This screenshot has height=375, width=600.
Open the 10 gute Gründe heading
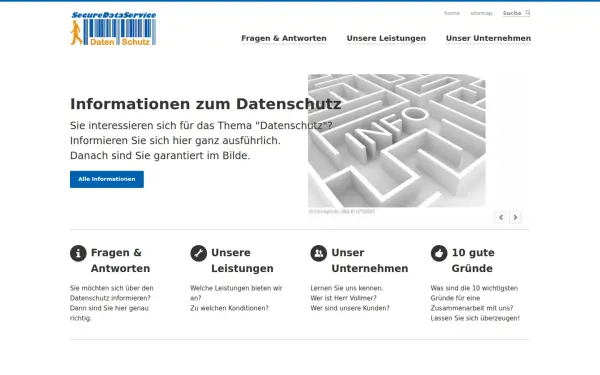(x=473, y=261)
